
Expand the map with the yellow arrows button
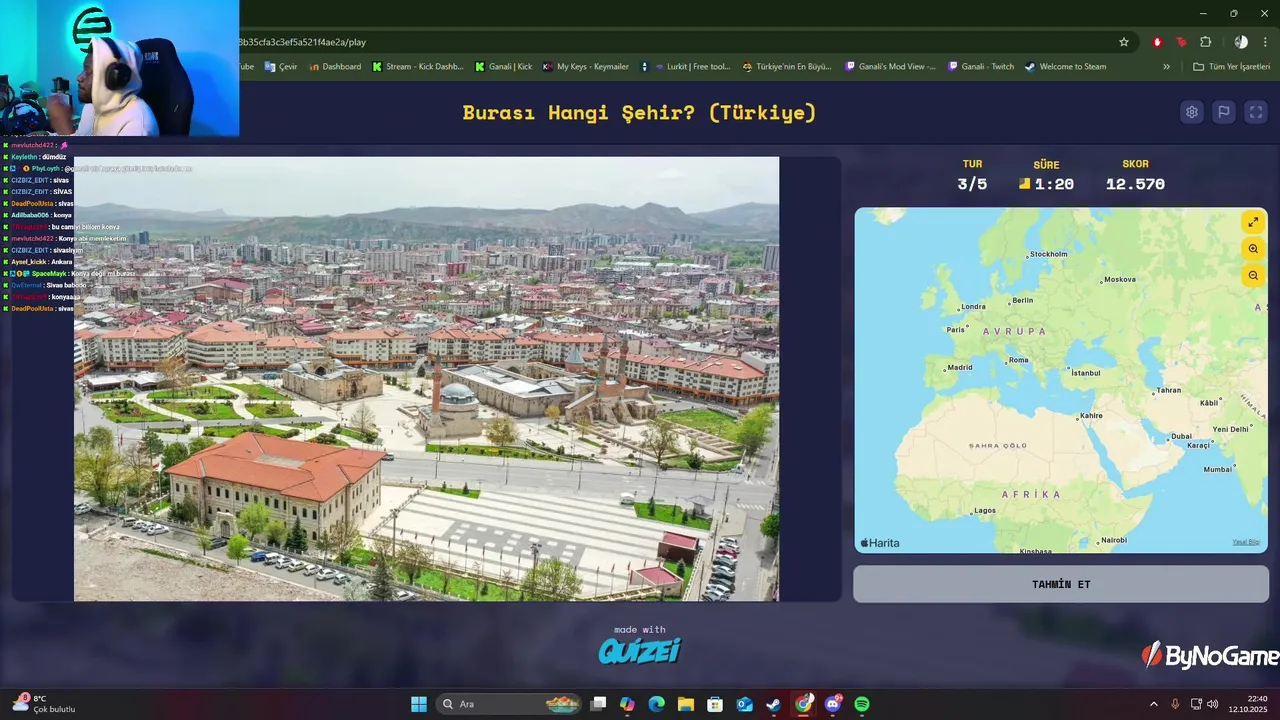pos(1253,222)
